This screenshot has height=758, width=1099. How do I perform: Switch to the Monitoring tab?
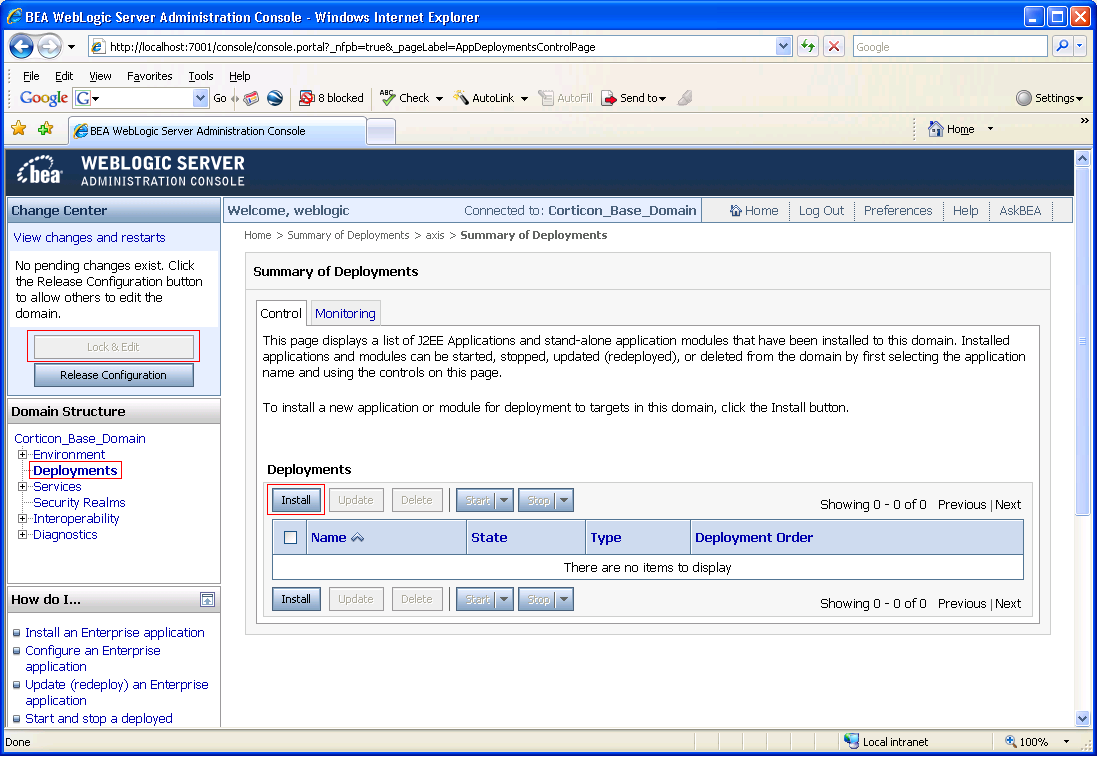[x=345, y=313]
